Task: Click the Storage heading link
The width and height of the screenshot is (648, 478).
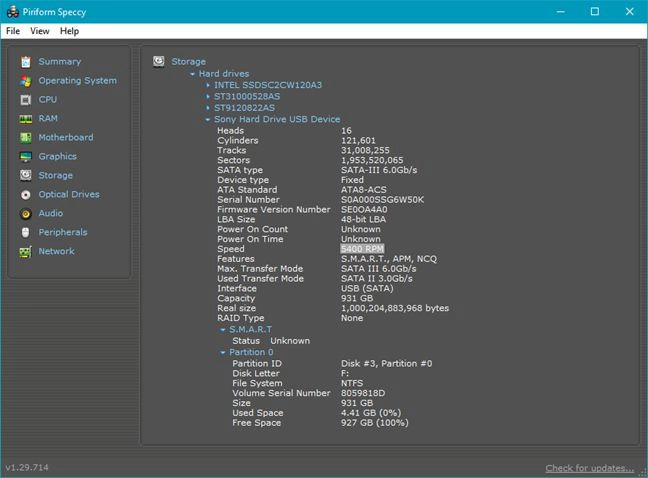Action: pyautogui.click(x=188, y=62)
